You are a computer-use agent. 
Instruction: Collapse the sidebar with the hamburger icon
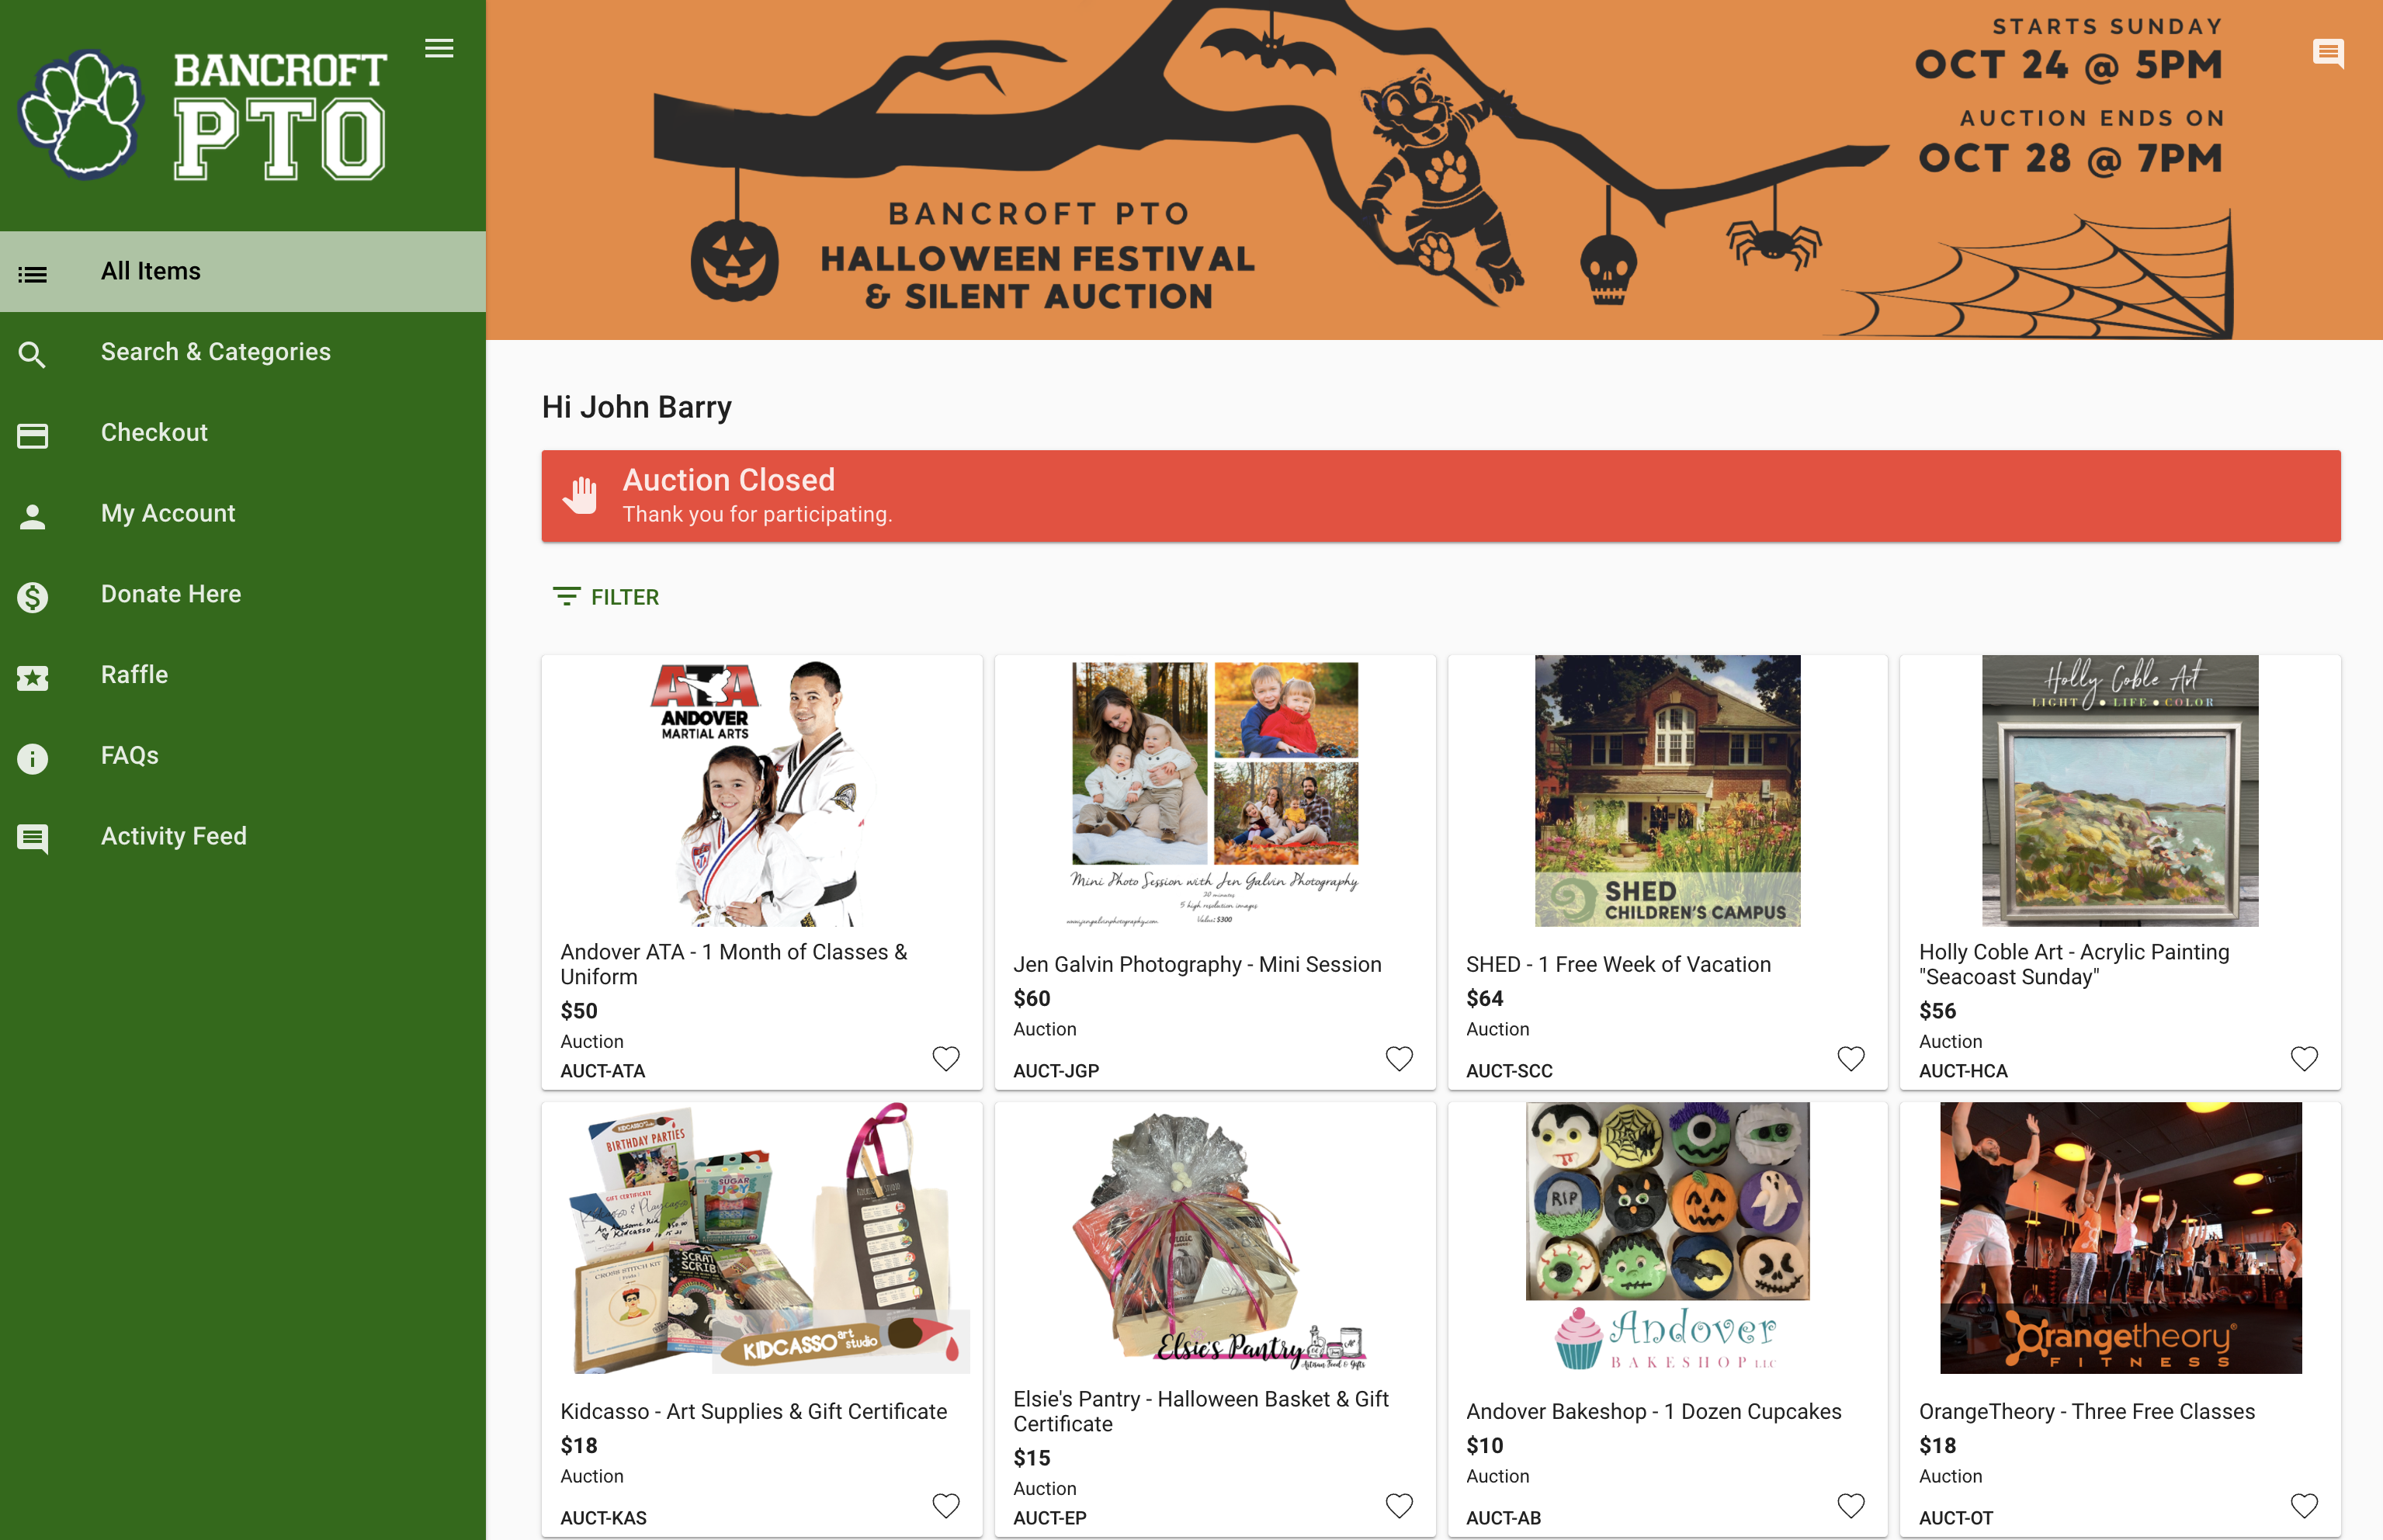[439, 48]
